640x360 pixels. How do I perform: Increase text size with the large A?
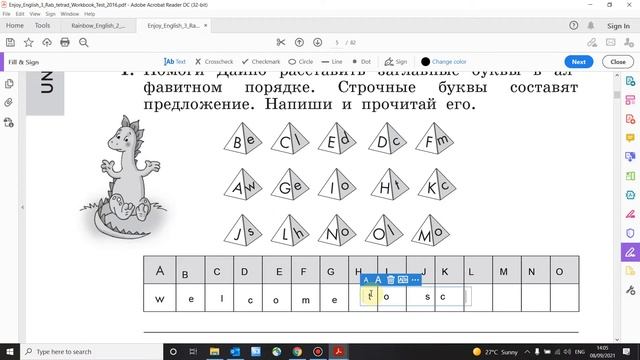(x=378, y=280)
